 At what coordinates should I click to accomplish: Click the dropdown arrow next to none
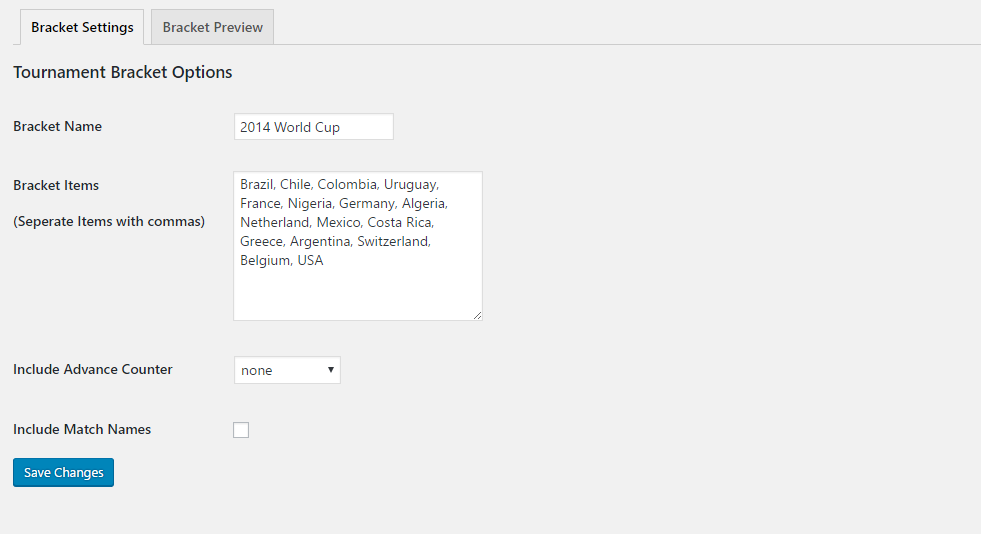tap(330, 370)
